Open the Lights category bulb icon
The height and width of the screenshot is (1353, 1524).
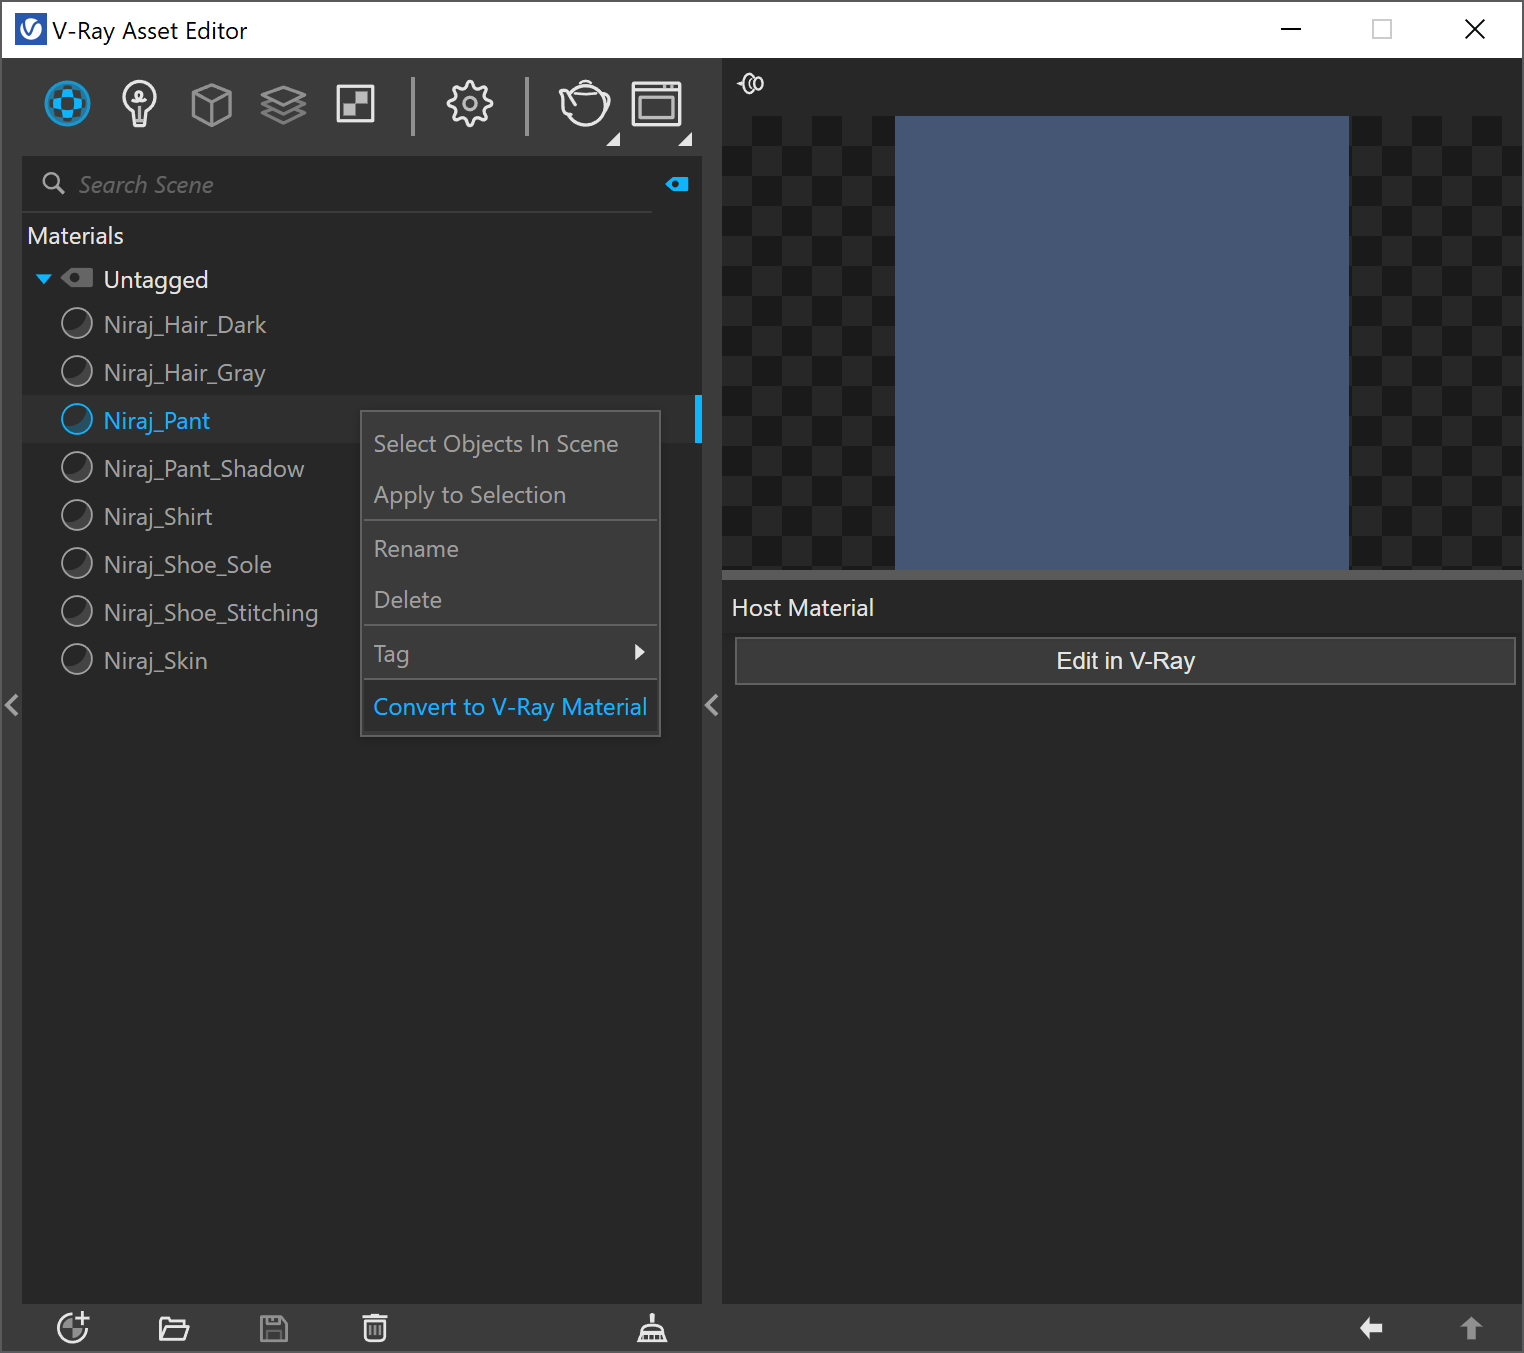click(139, 104)
